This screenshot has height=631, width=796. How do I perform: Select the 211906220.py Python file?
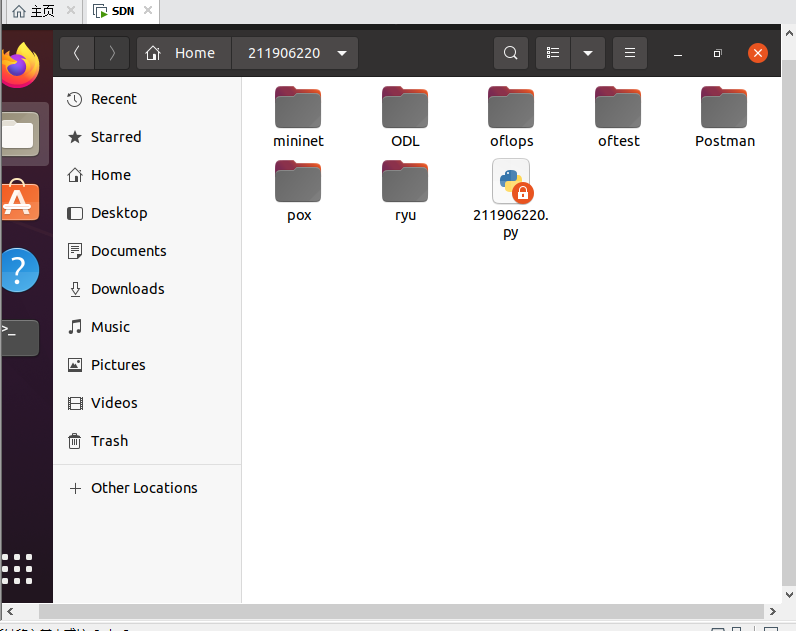(511, 200)
